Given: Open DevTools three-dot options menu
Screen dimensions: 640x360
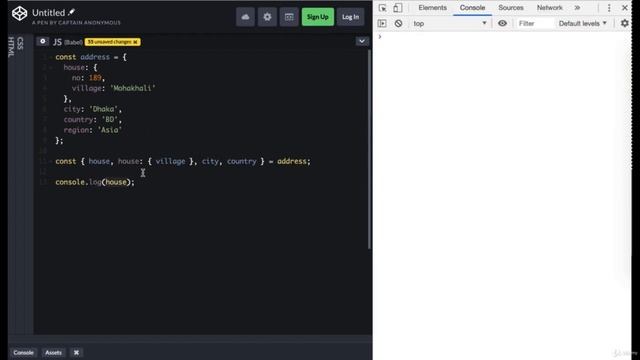Looking at the screenshot, I should pyautogui.click(x=609, y=8).
